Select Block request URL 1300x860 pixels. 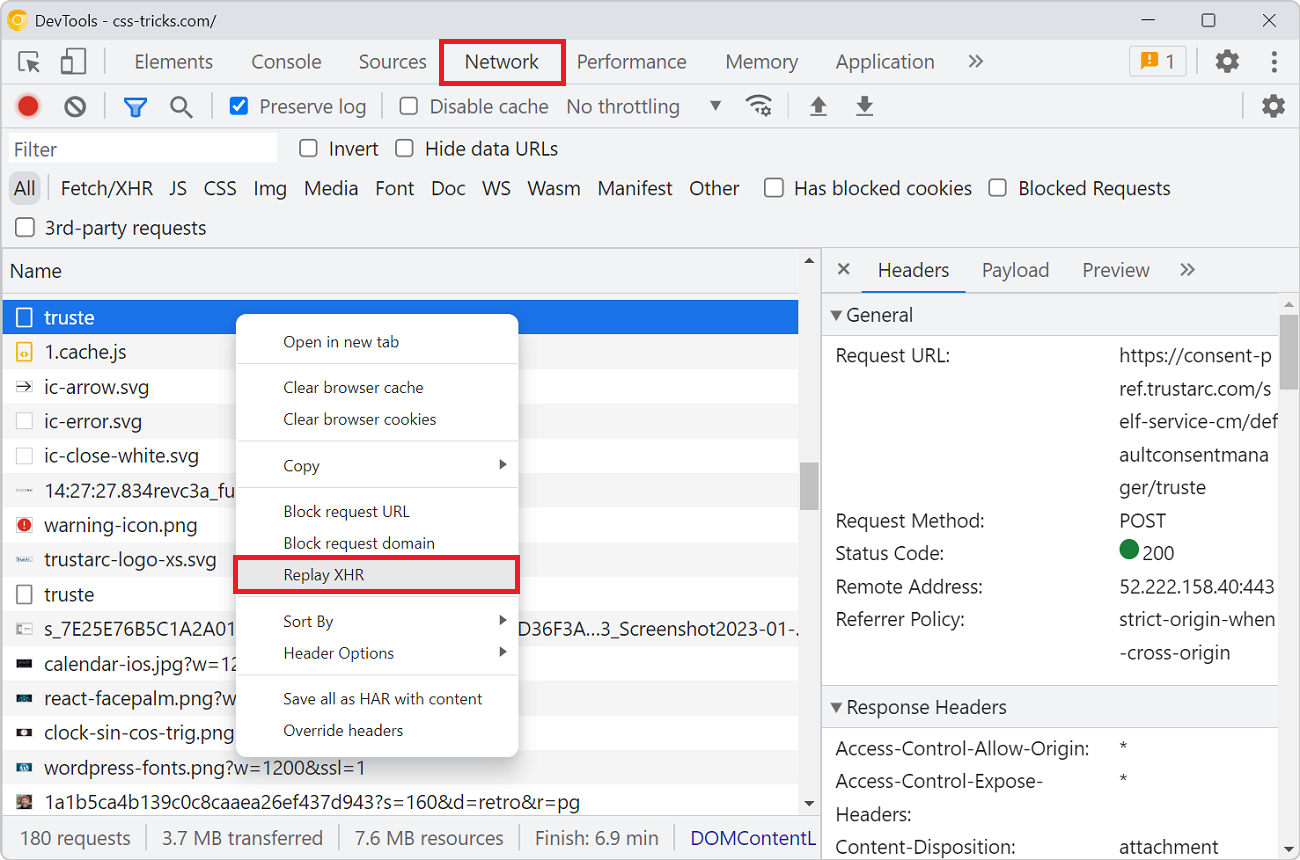pos(377,511)
